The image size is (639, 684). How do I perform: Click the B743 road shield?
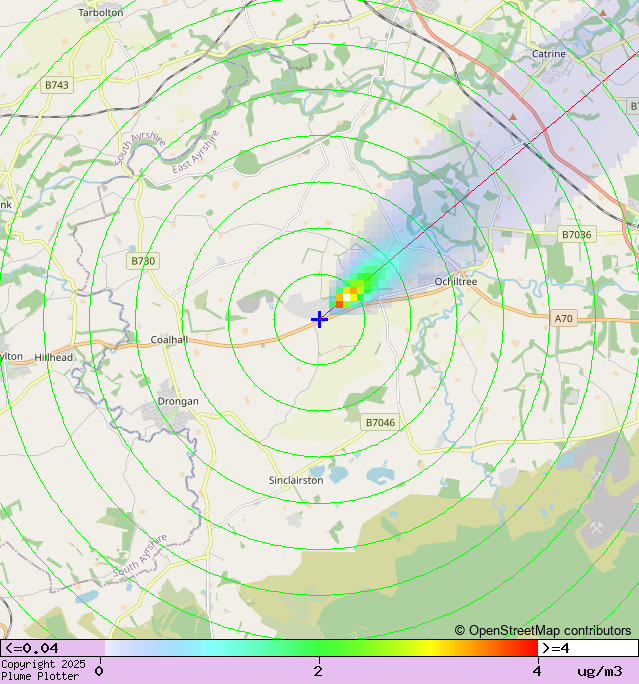57,85
